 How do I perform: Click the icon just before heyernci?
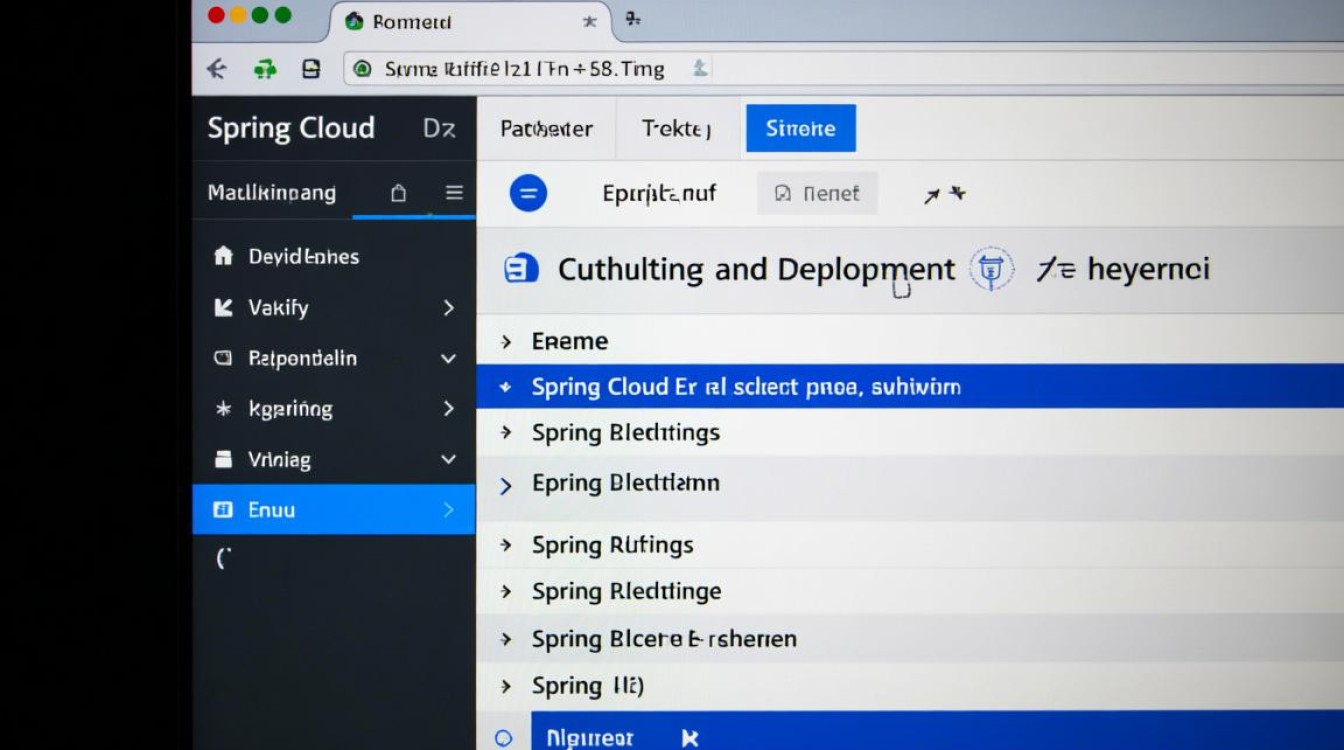(x=1055, y=269)
